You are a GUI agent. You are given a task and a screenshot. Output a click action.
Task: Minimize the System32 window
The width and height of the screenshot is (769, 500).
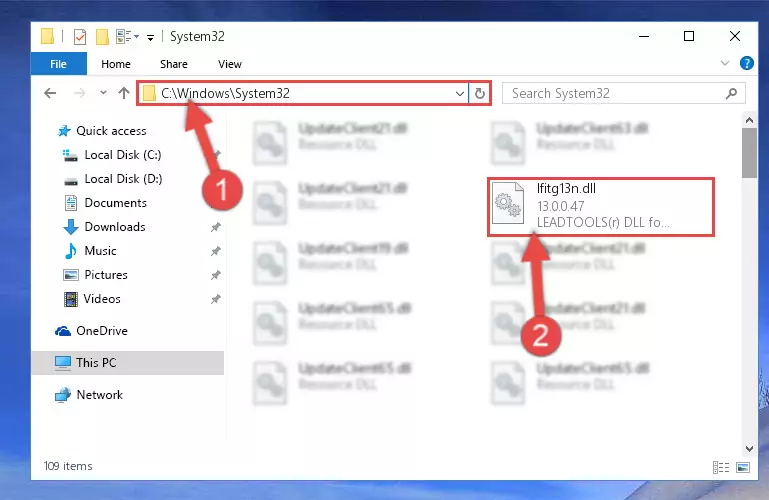click(x=644, y=36)
